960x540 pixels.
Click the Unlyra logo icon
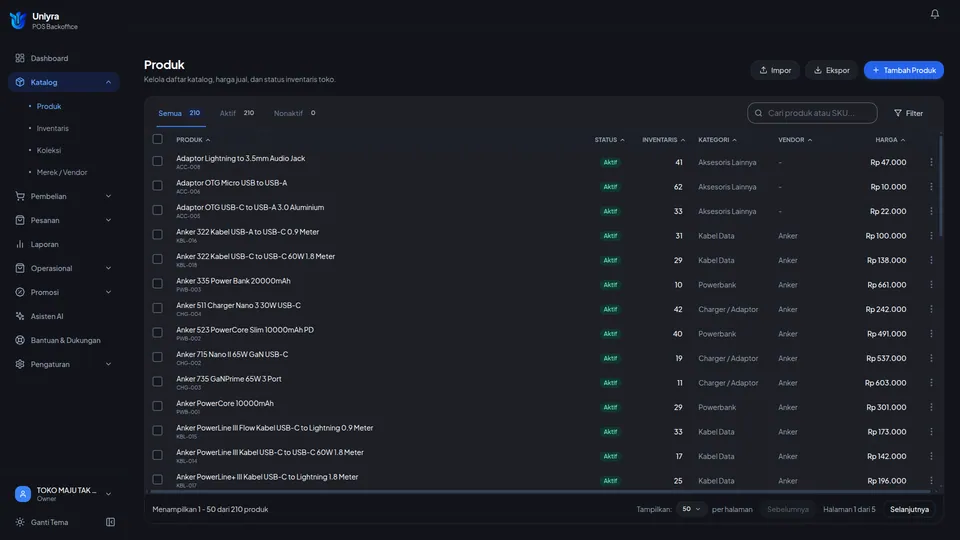pyautogui.click(x=18, y=20)
